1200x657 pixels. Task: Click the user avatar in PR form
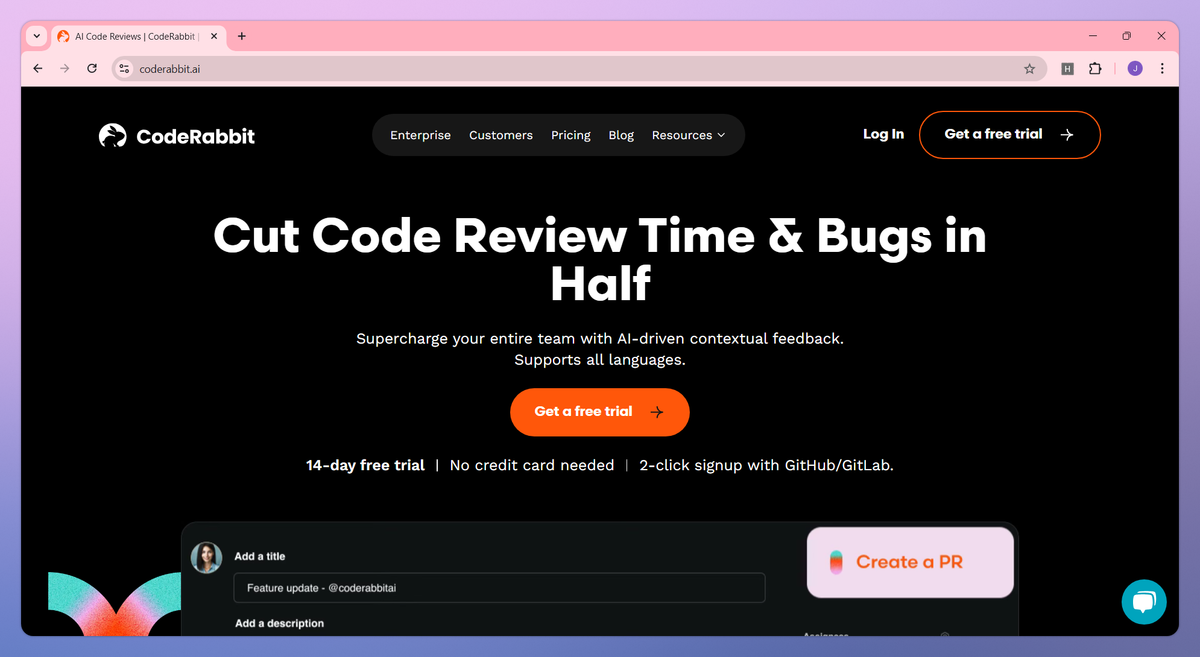click(207, 558)
